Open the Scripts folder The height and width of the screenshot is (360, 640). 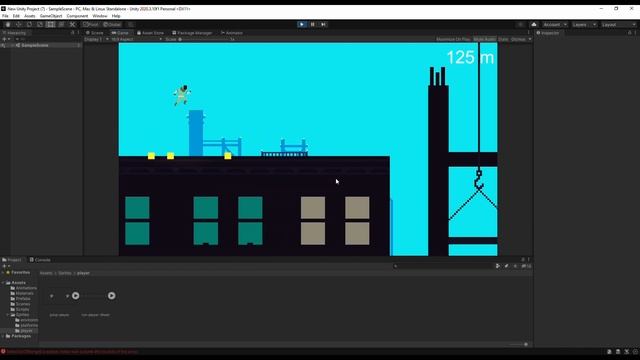[20, 309]
